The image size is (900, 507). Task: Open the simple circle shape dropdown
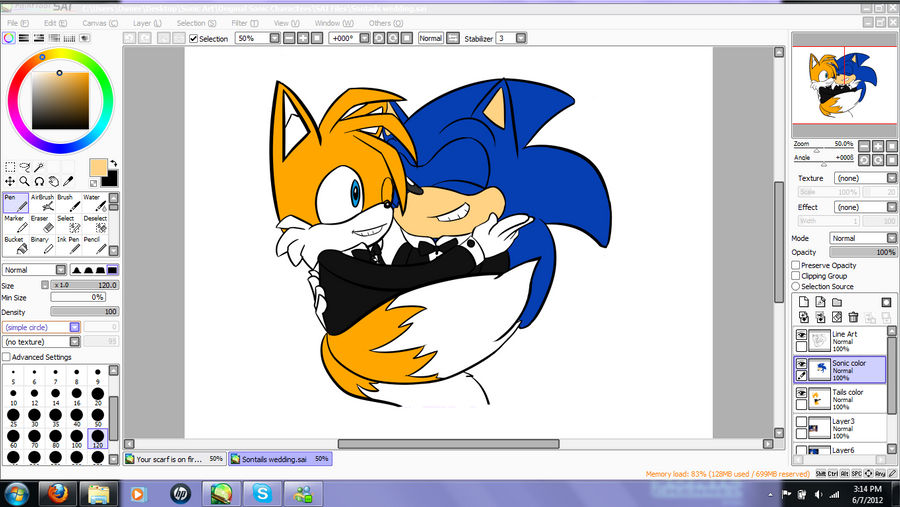[x=74, y=327]
